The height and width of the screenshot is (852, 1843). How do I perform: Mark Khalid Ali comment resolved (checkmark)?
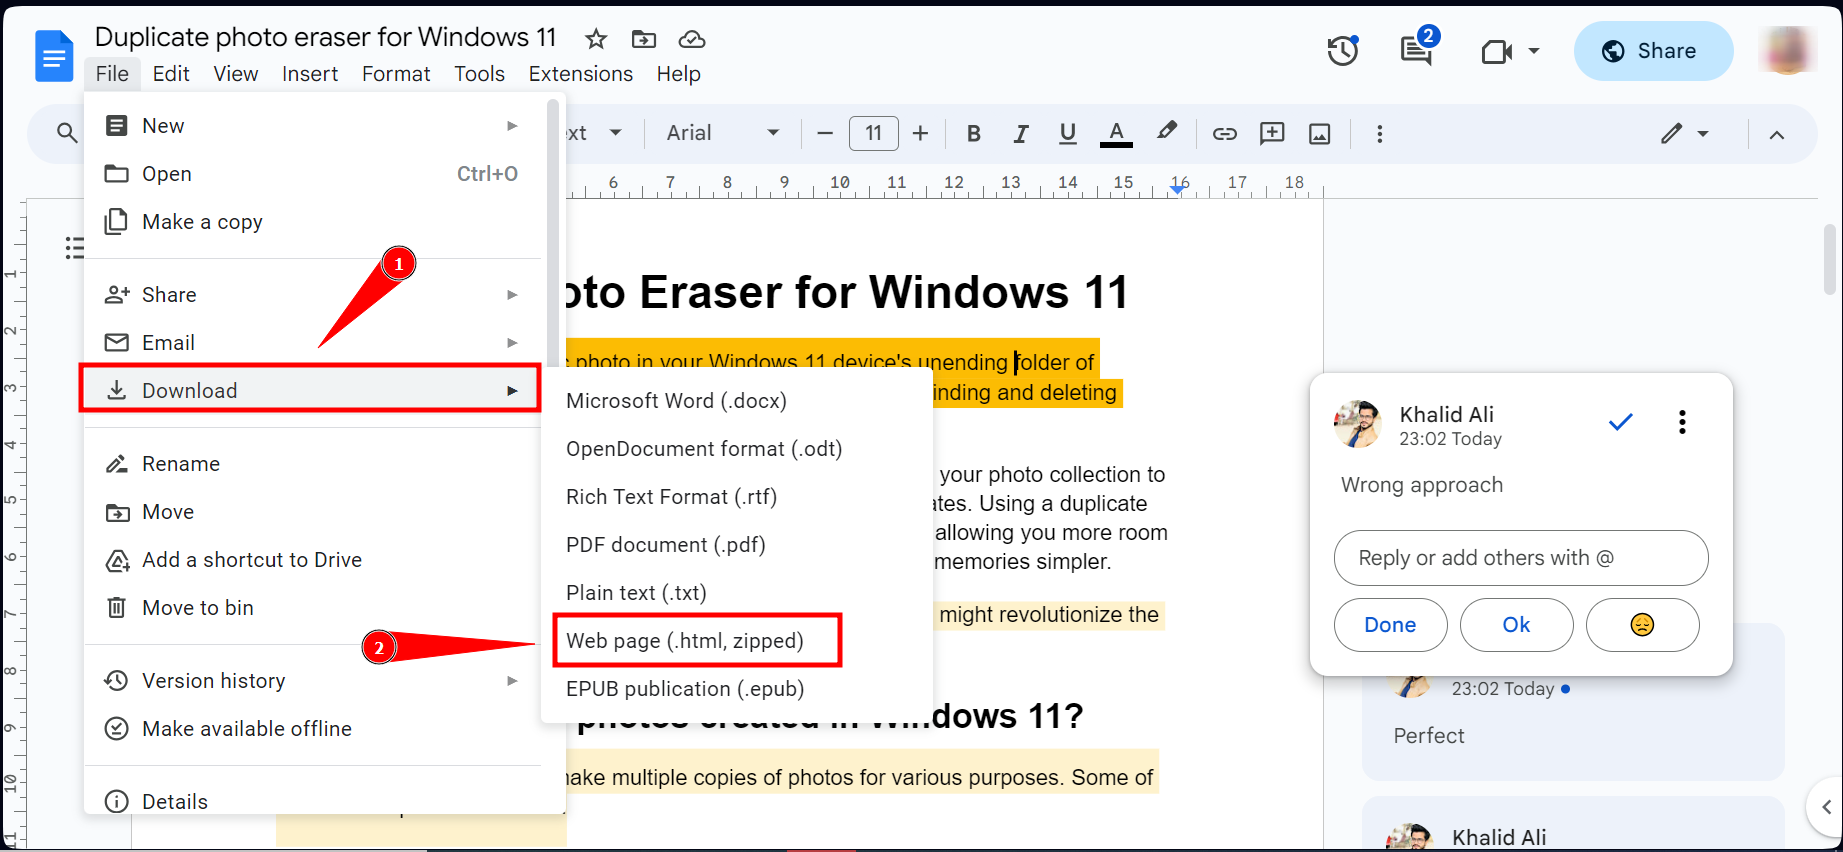(1621, 422)
